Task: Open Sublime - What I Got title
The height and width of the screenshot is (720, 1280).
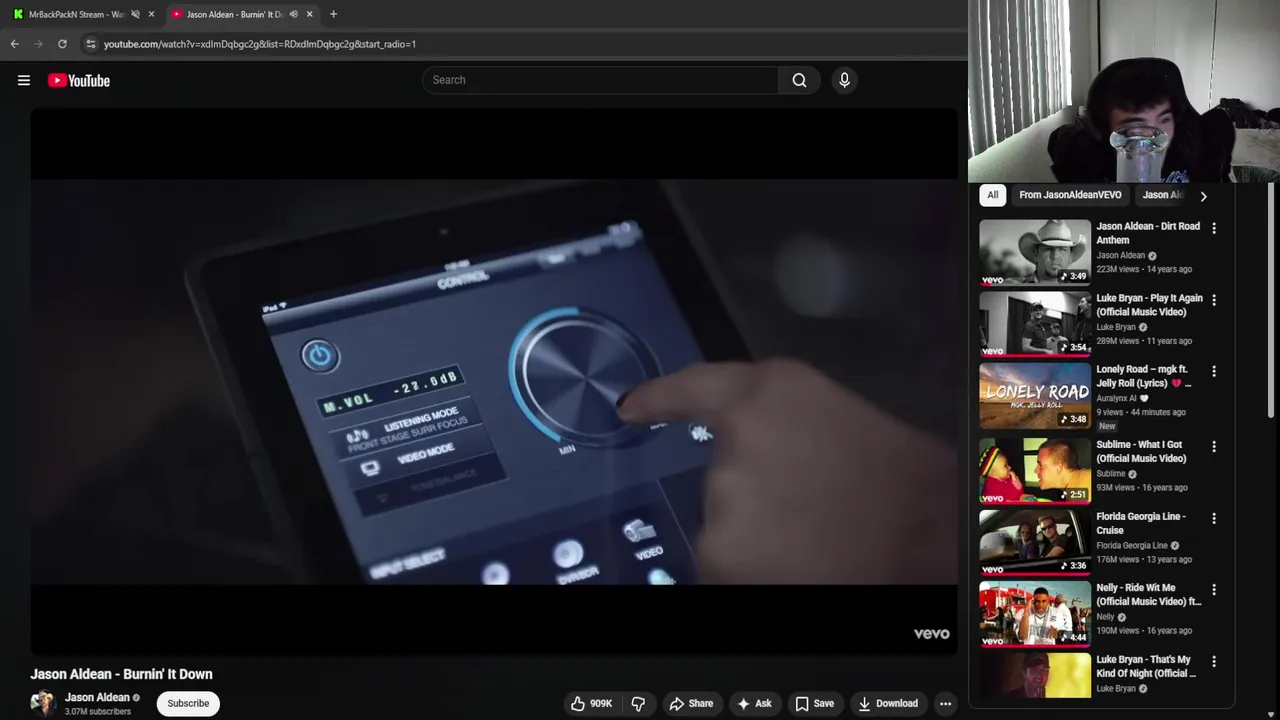Action: click(1141, 451)
